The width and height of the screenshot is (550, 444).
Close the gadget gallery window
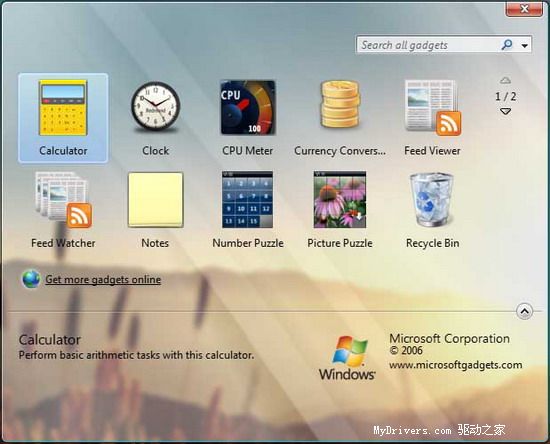click(x=524, y=8)
